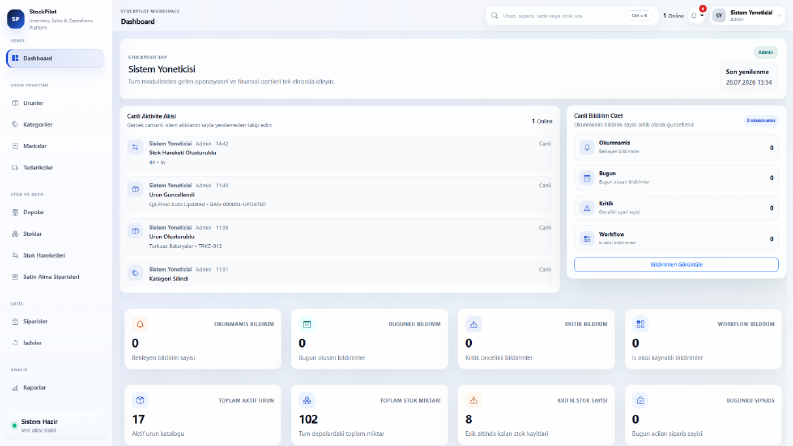Click the Bugunku Bildirim card icon
793x446 pixels.
(307, 324)
